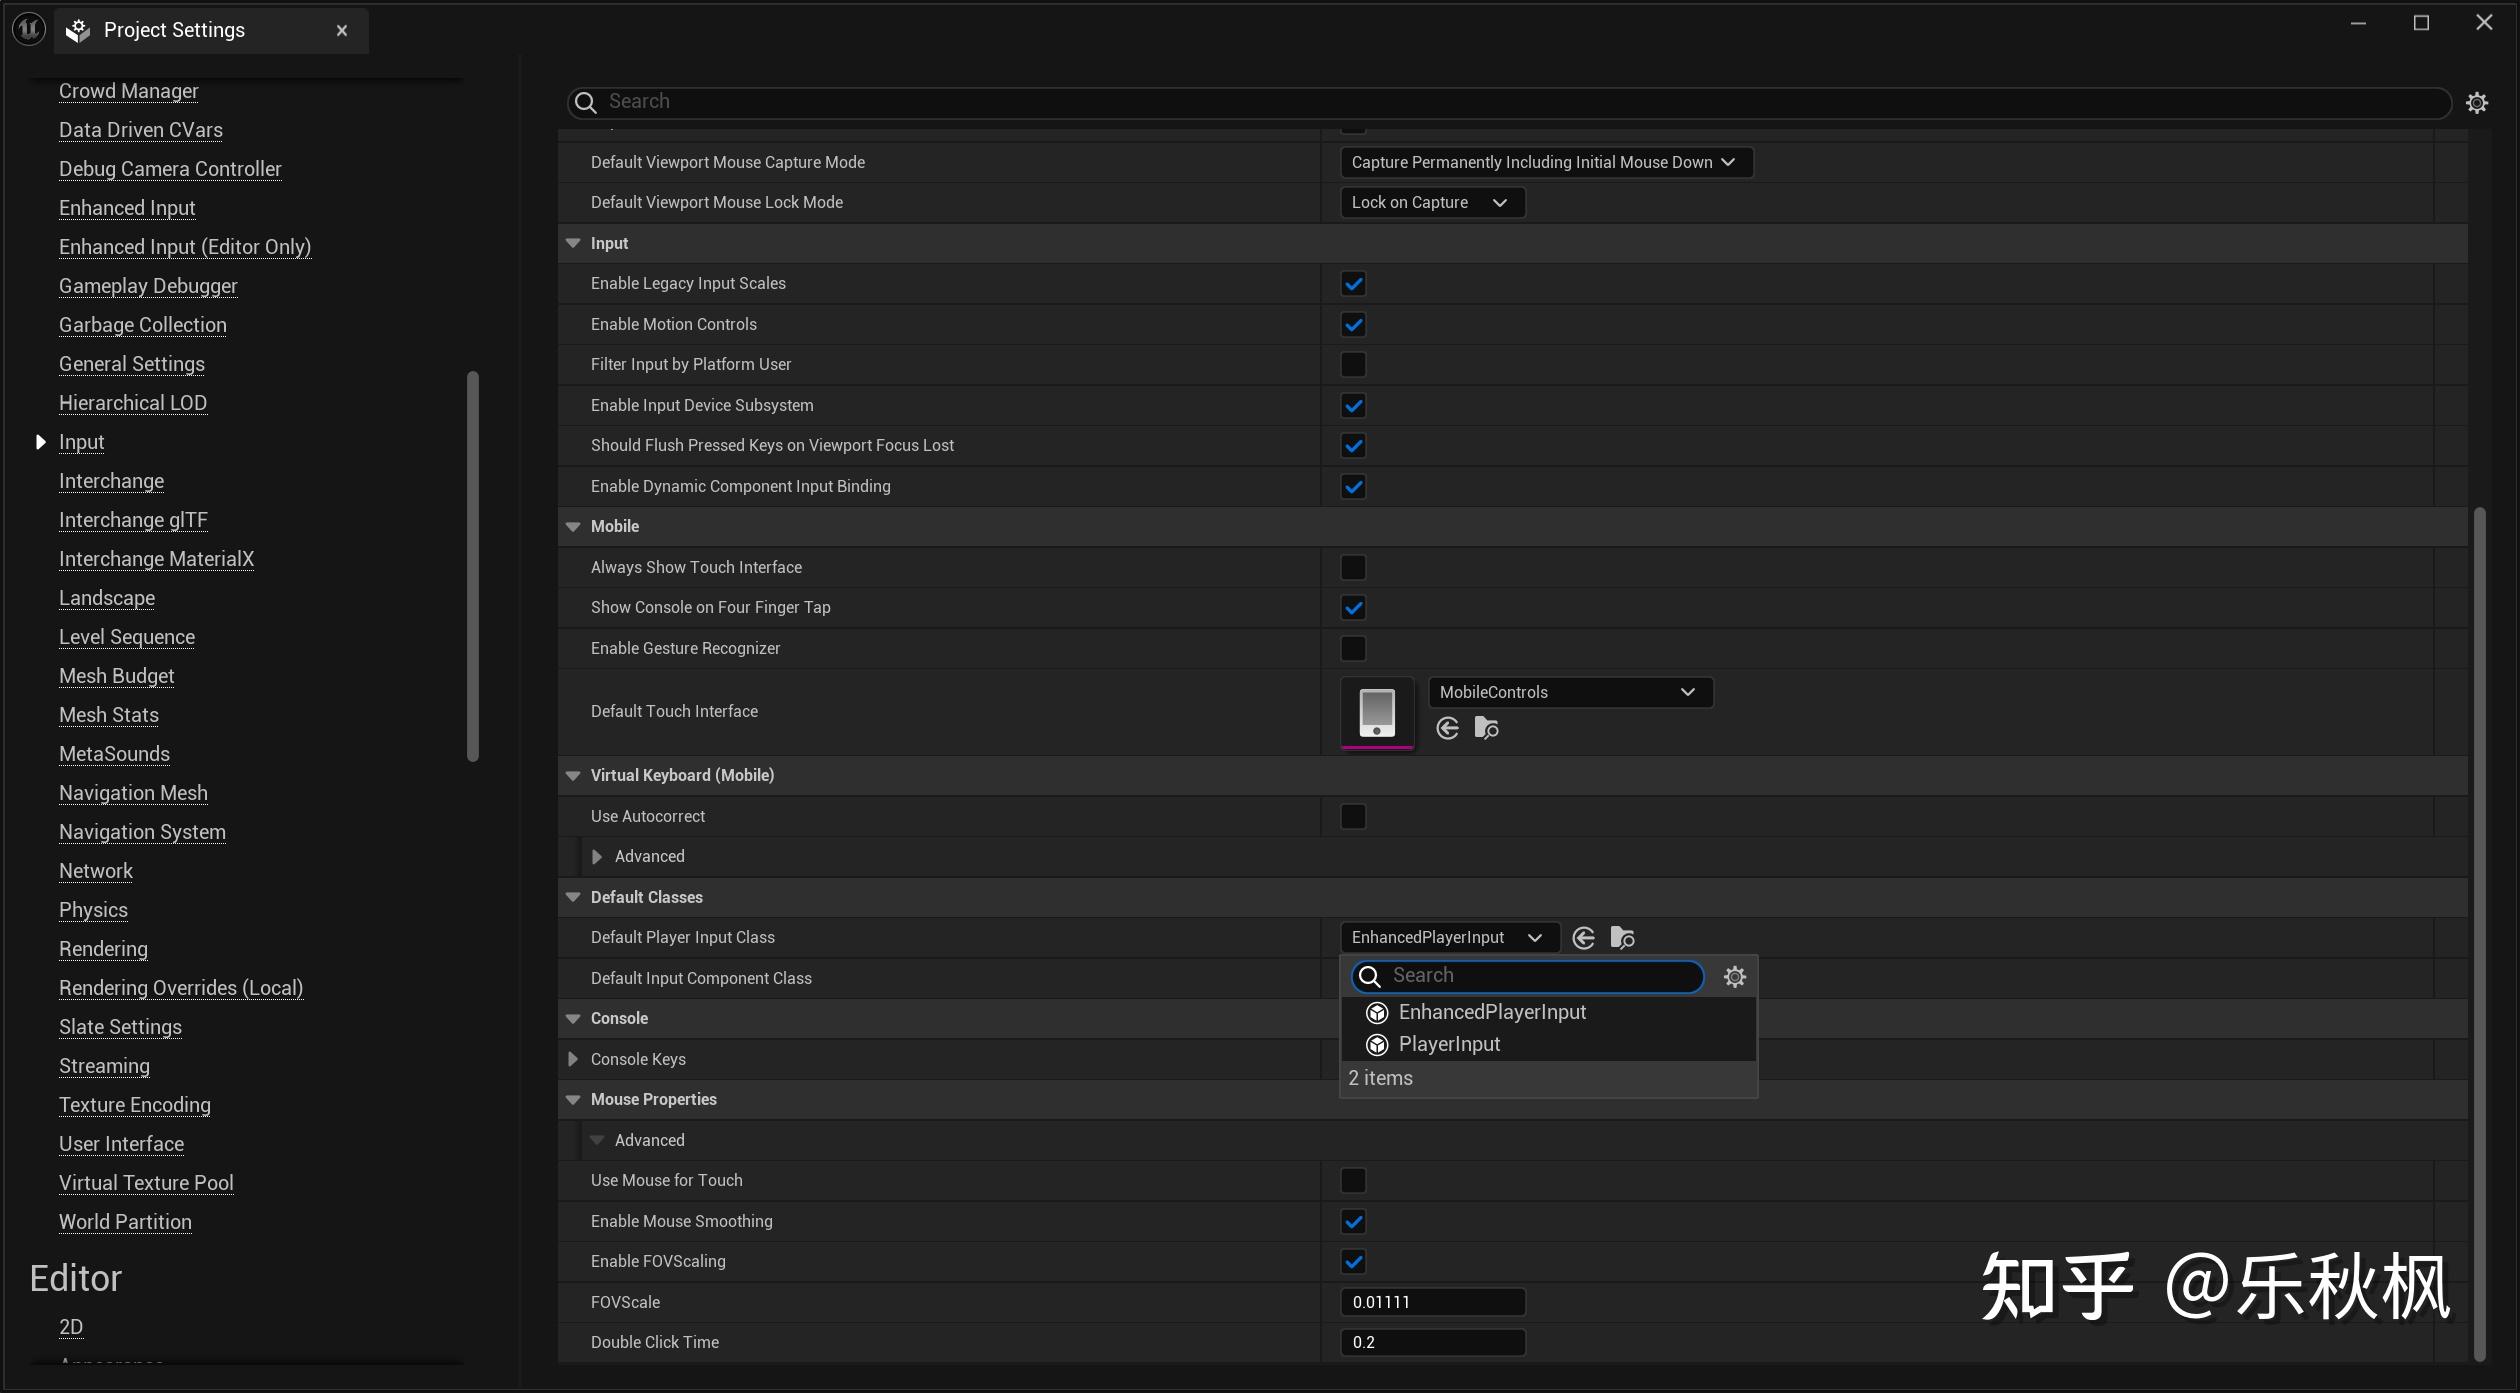The height and width of the screenshot is (1393, 2520).
Task: Collapse the Mobile section
Action: [x=573, y=527]
